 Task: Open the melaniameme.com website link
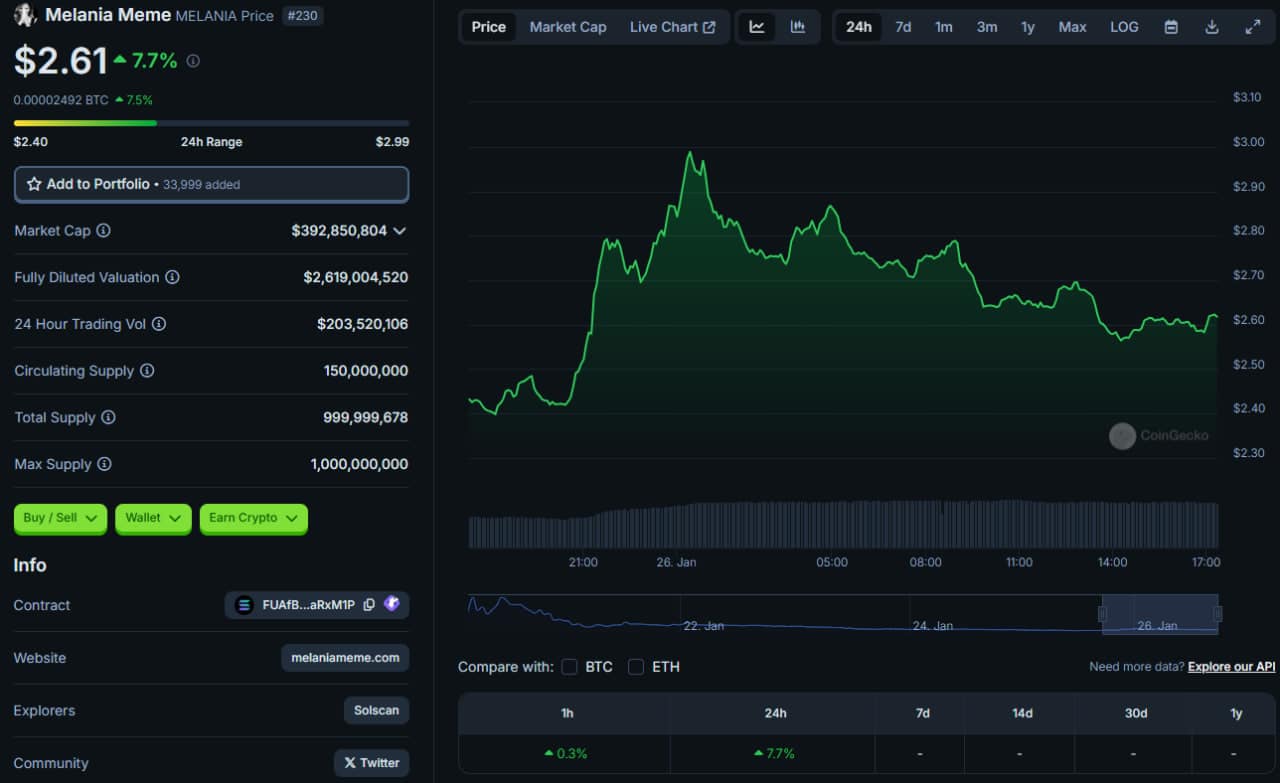pyautogui.click(x=345, y=658)
